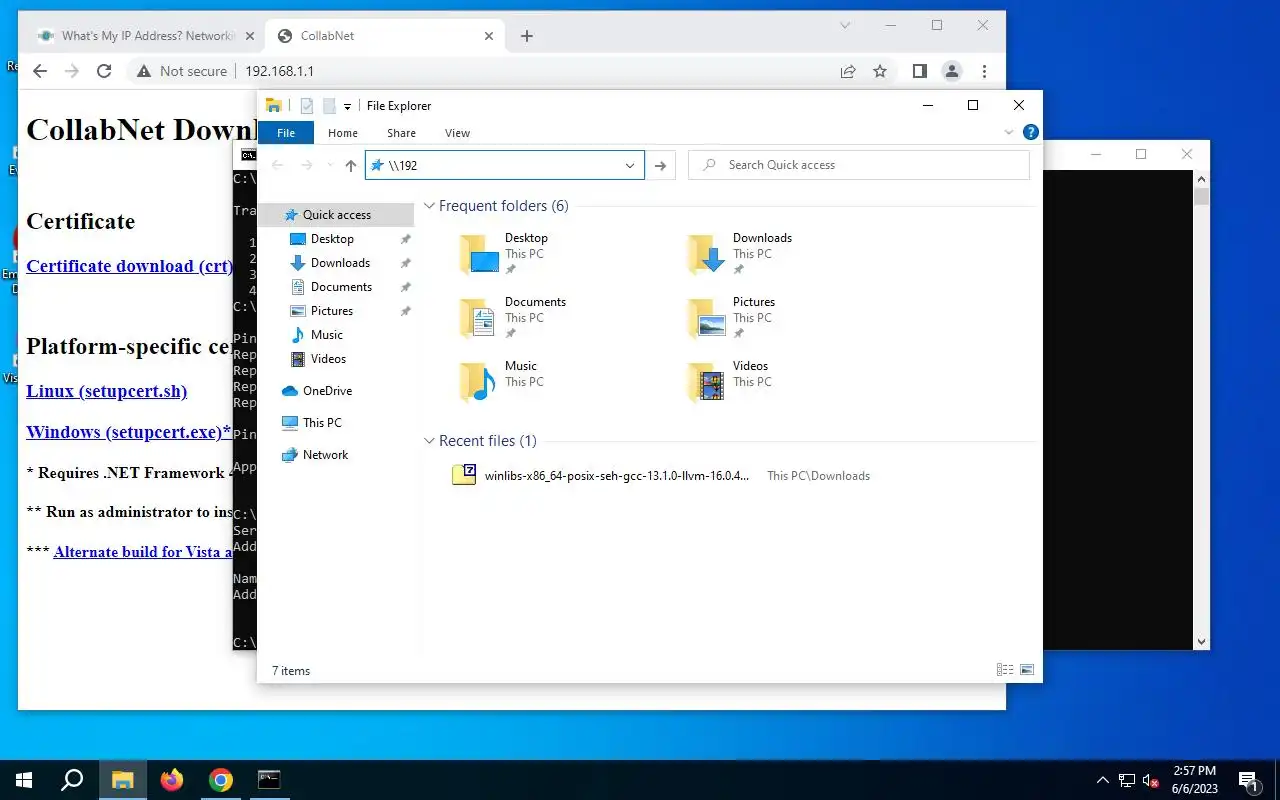
Task: Open the notification center icon
Action: click(x=1248, y=780)
